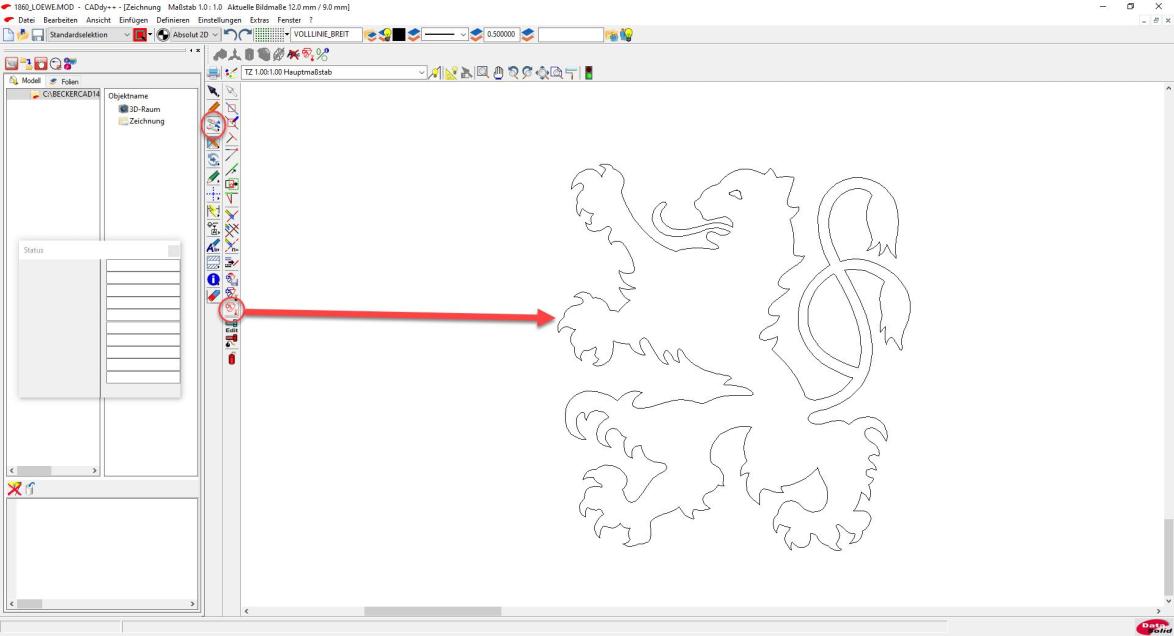Click the red percent icon in 3D toolbar
The image size is (1174, 636).
322,54
